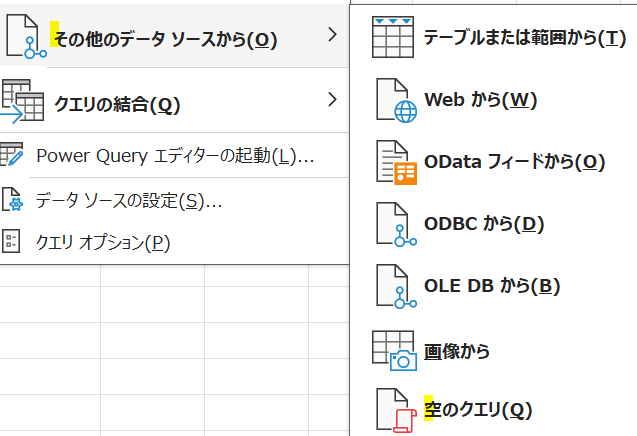Viewport: 637px width, 436px height.
Task: Open Power Query エディターの起動(L) option
Action: pos(175,156)
